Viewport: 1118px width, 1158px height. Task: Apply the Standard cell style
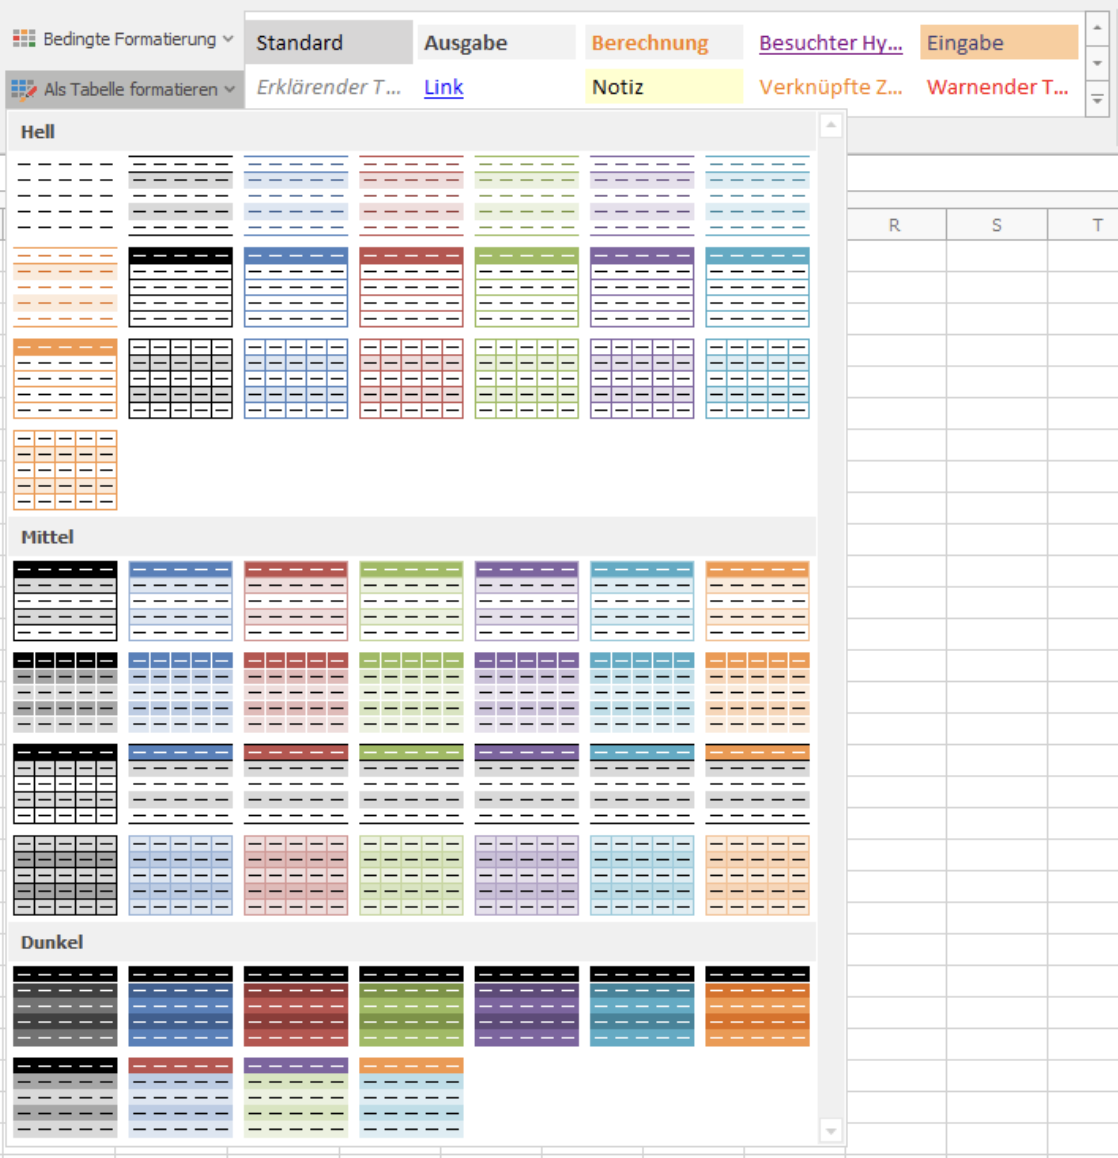329,43
